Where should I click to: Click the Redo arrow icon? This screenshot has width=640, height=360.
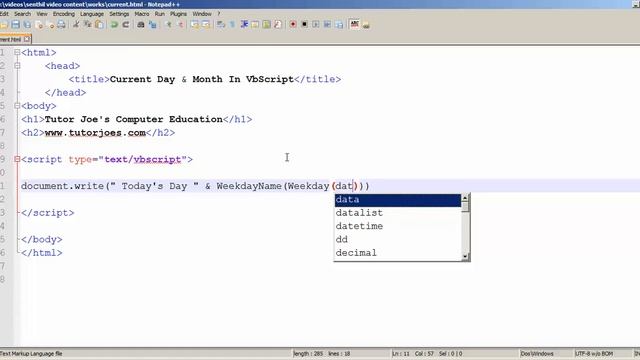126,24
